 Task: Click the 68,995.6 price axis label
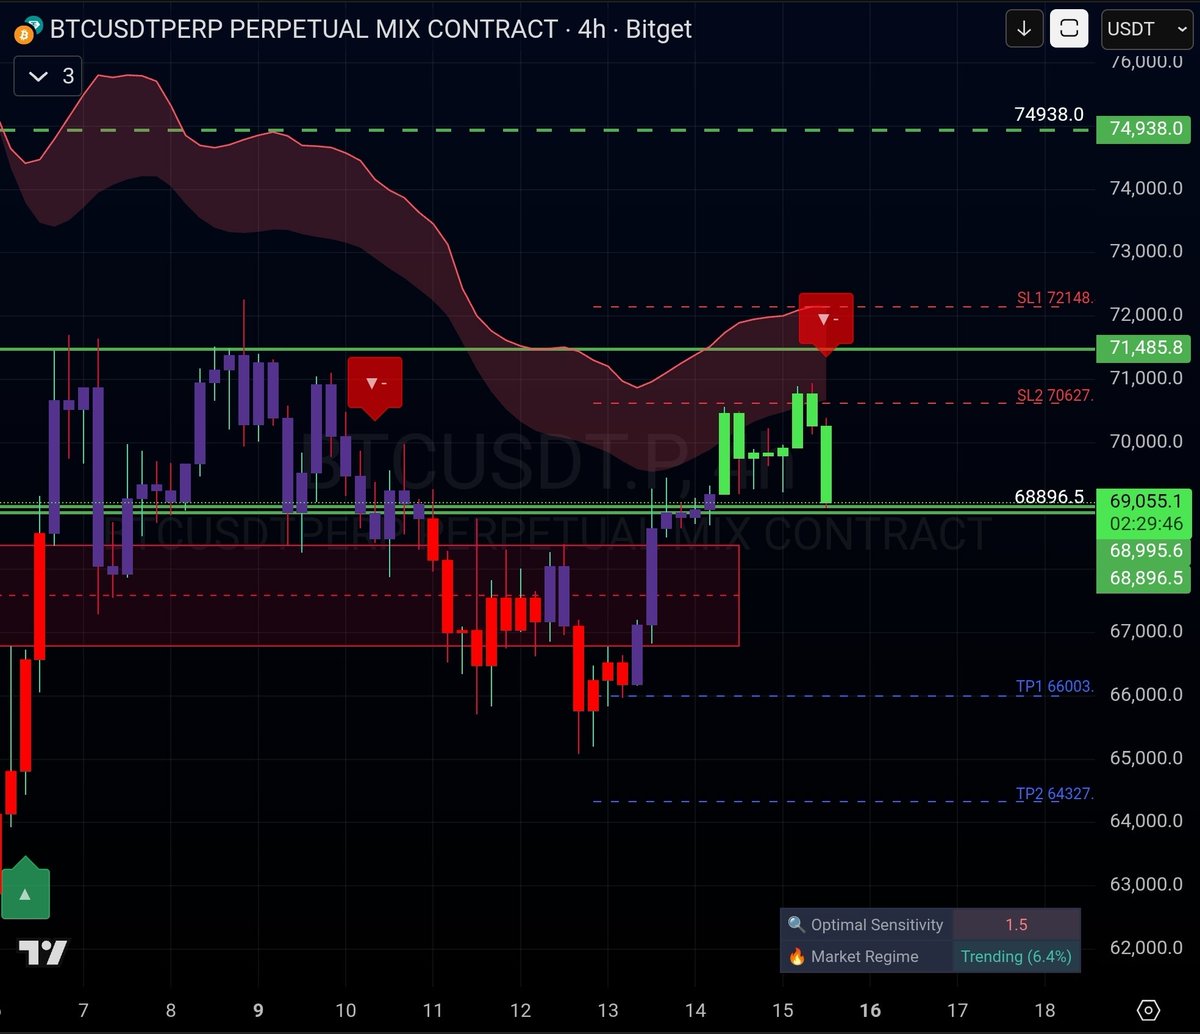click(1145, 550)
